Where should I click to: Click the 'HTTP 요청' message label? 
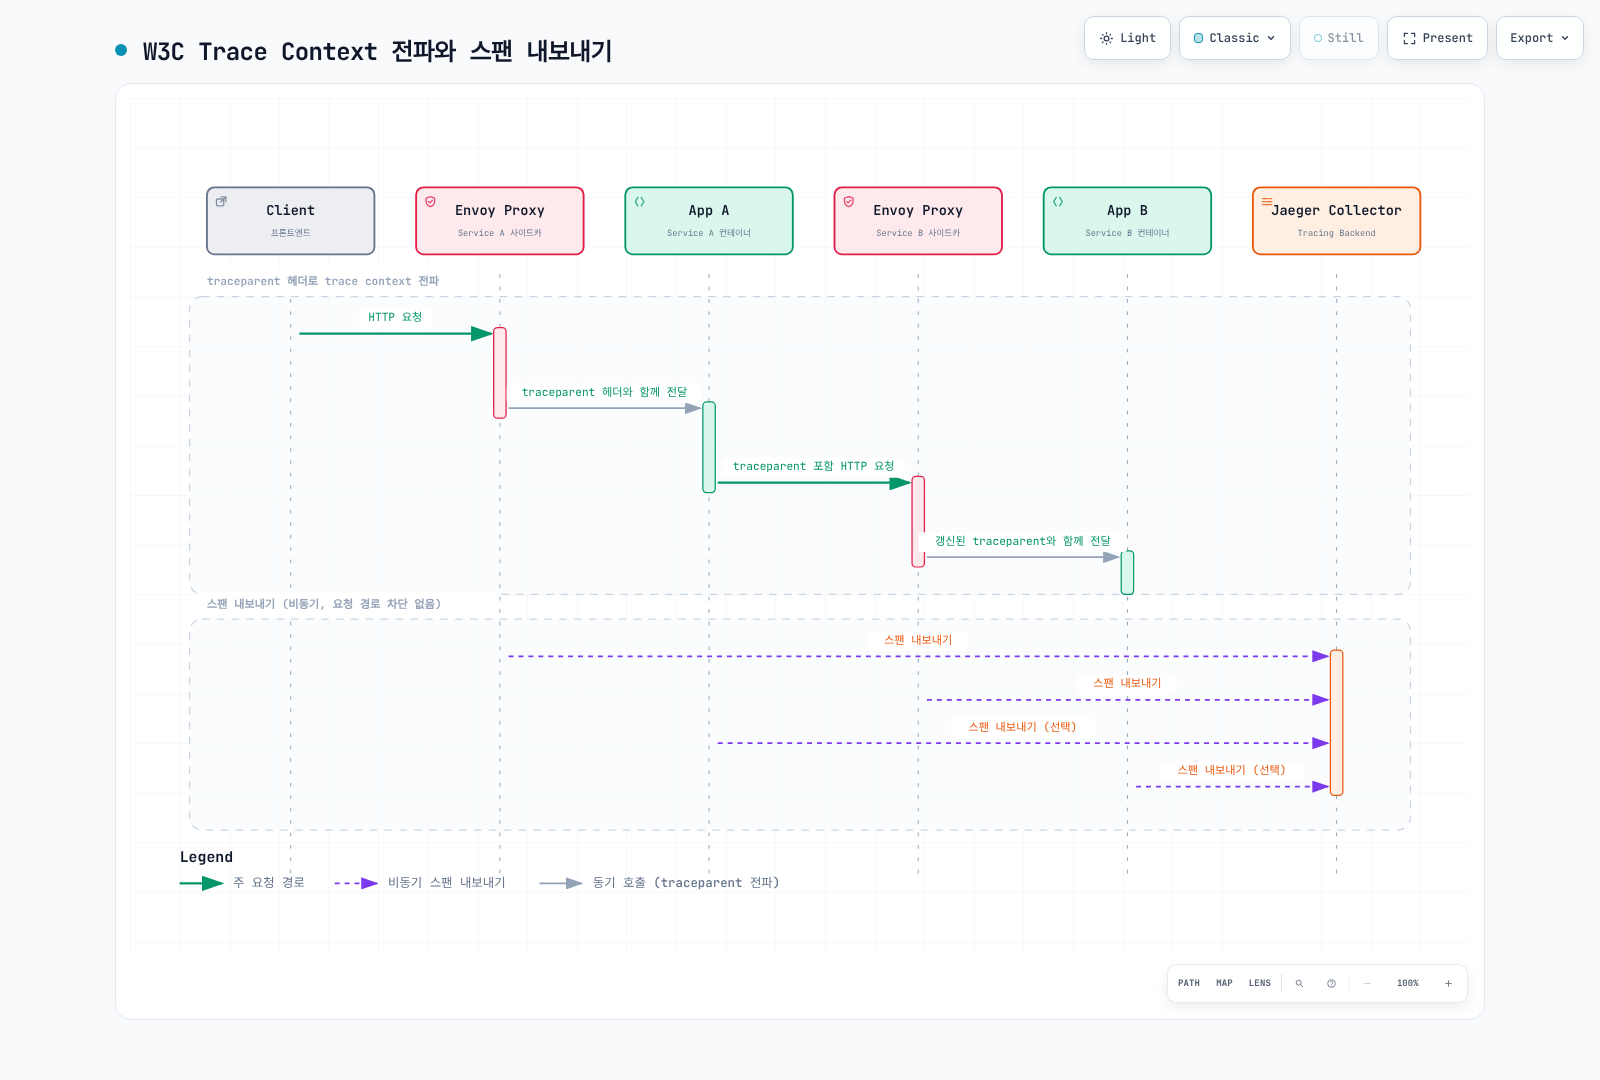pyautogui.click(x=395, y=317)
